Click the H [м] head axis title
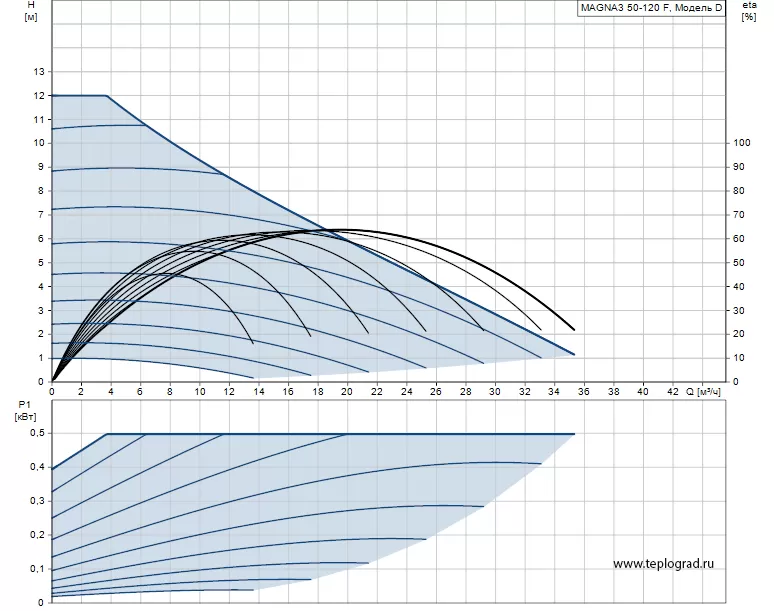774x611 pixels. (31, 11)
